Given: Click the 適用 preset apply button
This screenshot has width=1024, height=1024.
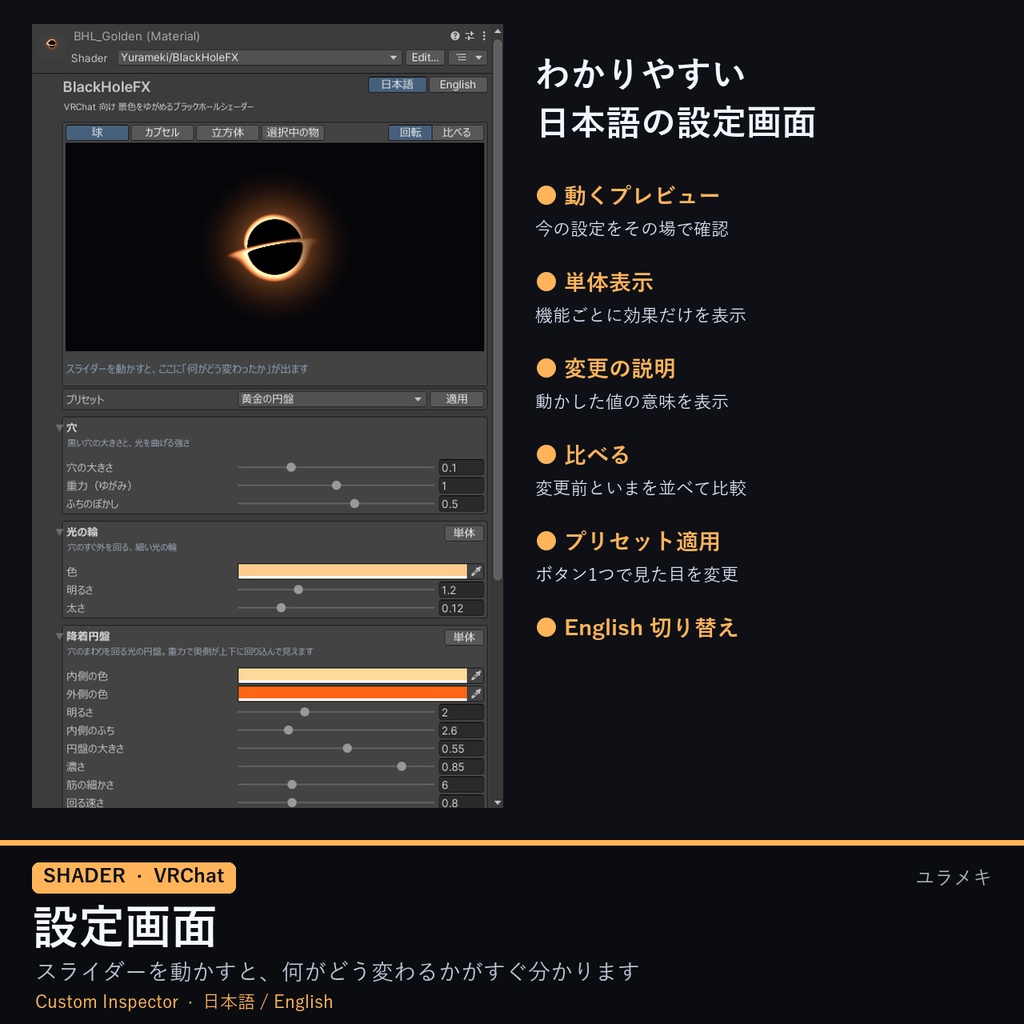Looking at the screenshot, I should [x=456, y=399].
